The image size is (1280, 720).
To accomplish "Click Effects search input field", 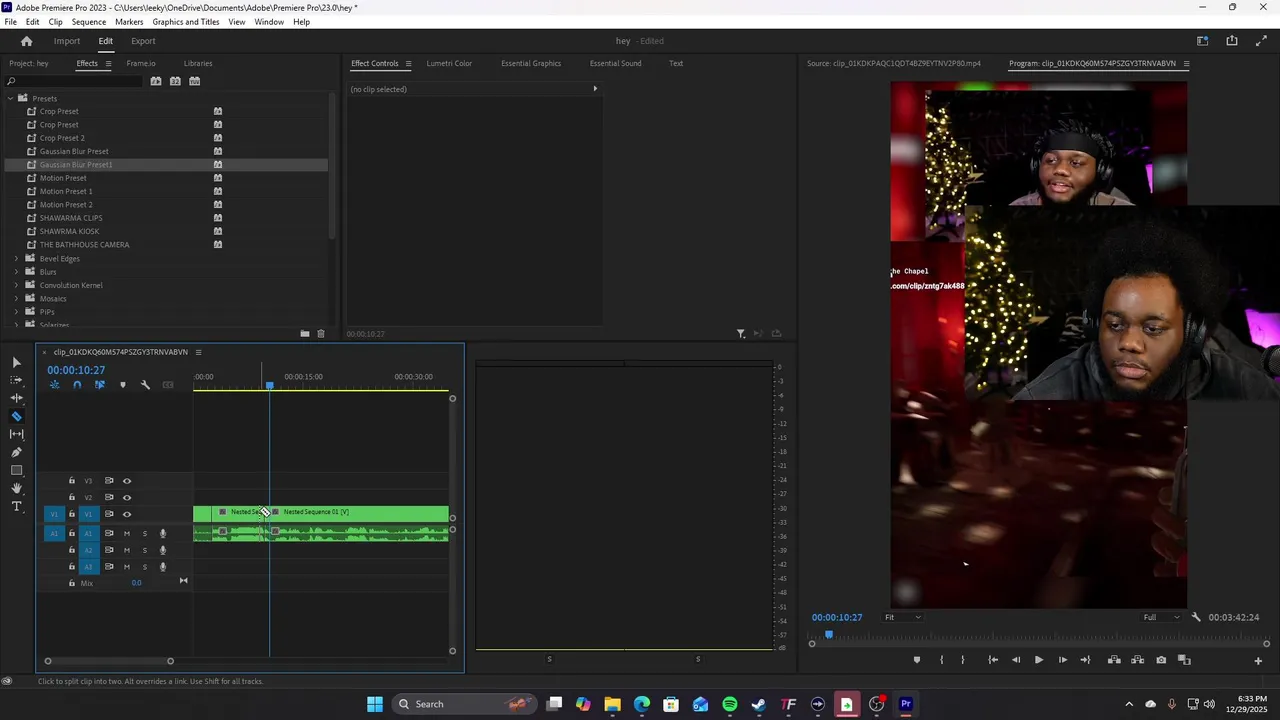I will point(75,81).
